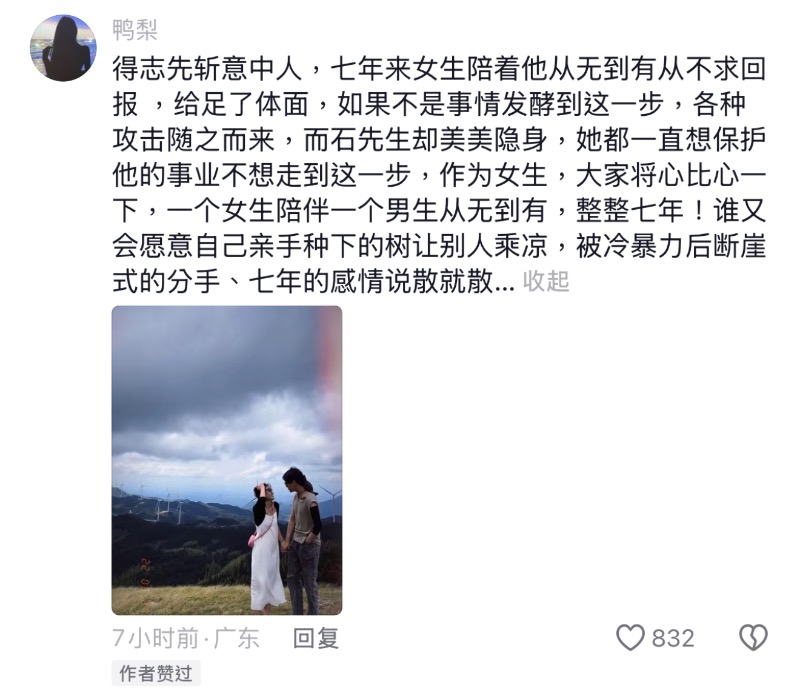Tap the 832 like count
The width and height of the screenshot is (800, 693).
673,638
